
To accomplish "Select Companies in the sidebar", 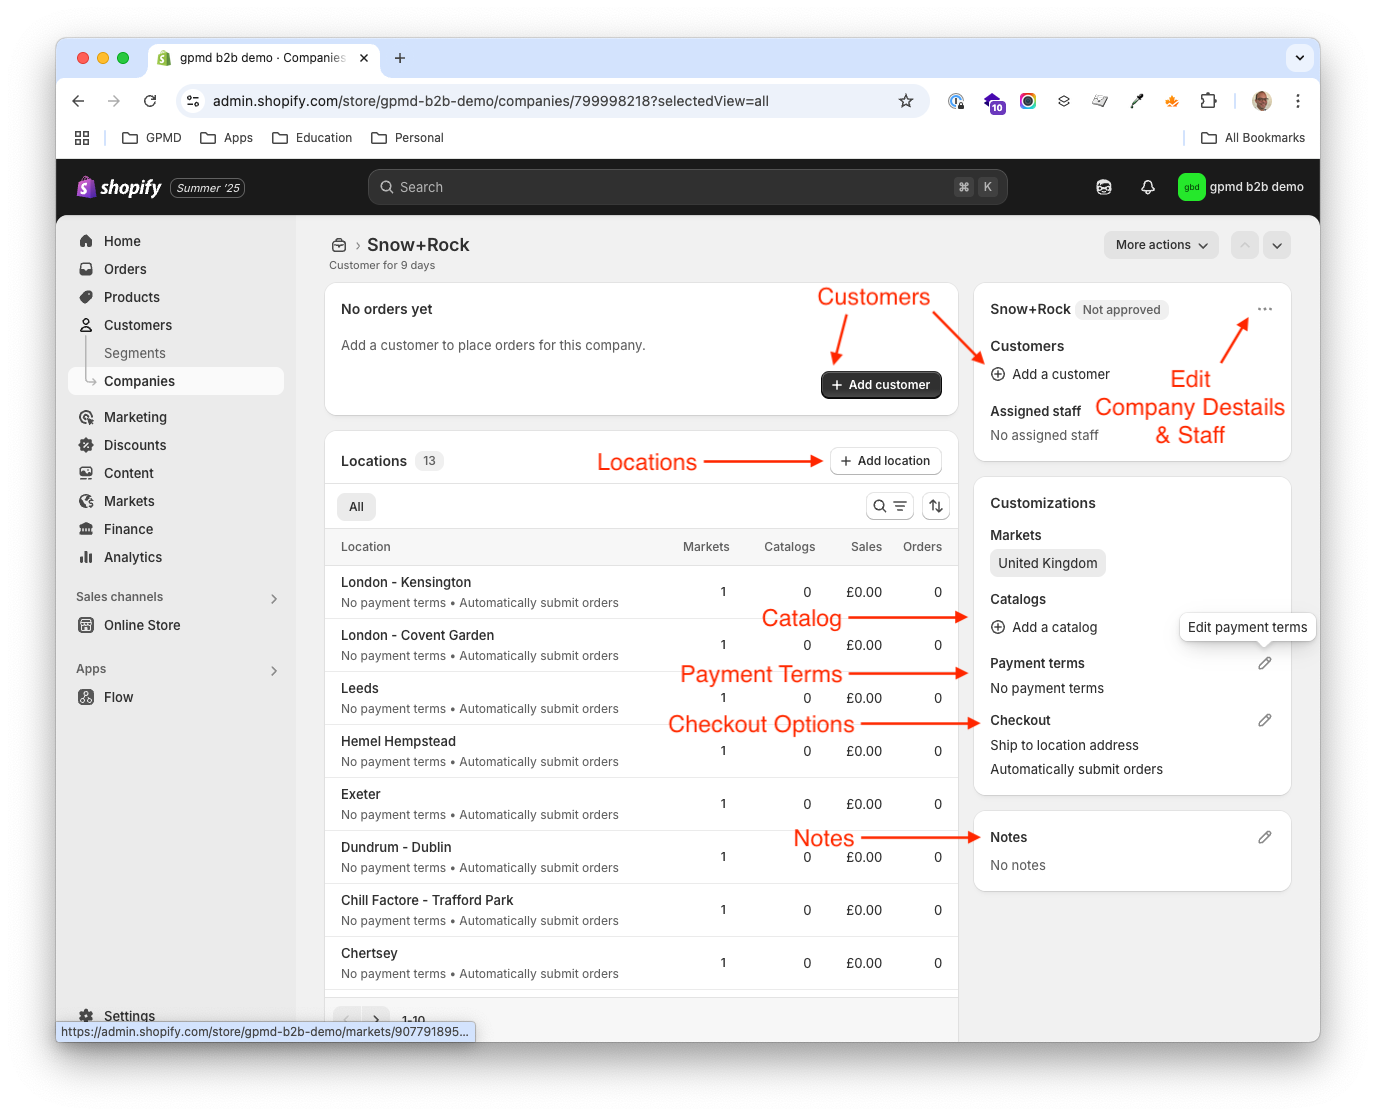I will pyautogui.click(x=176, y=381).
